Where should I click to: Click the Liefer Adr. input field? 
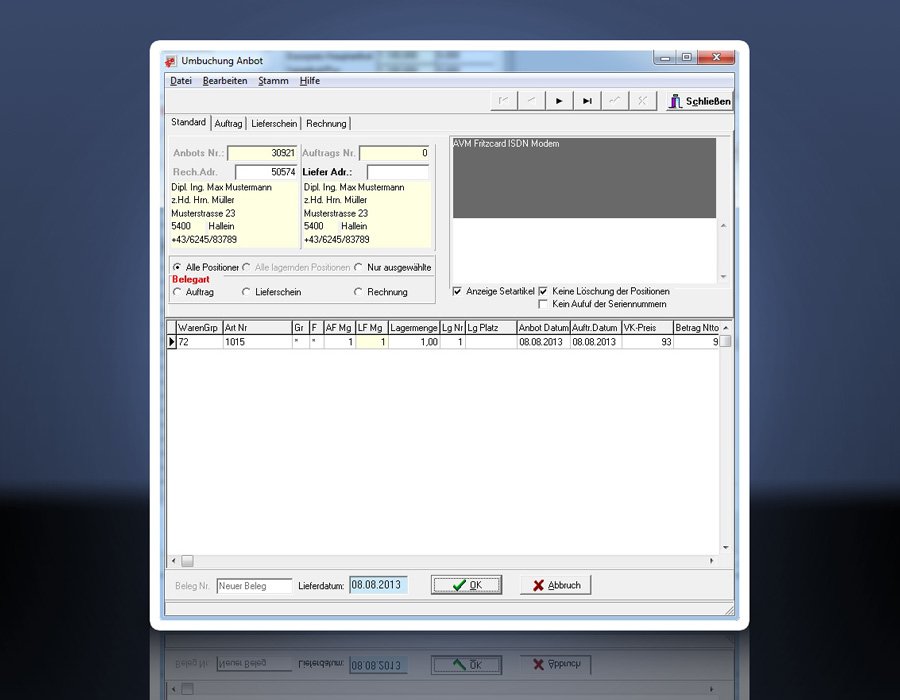click(398, 172)
